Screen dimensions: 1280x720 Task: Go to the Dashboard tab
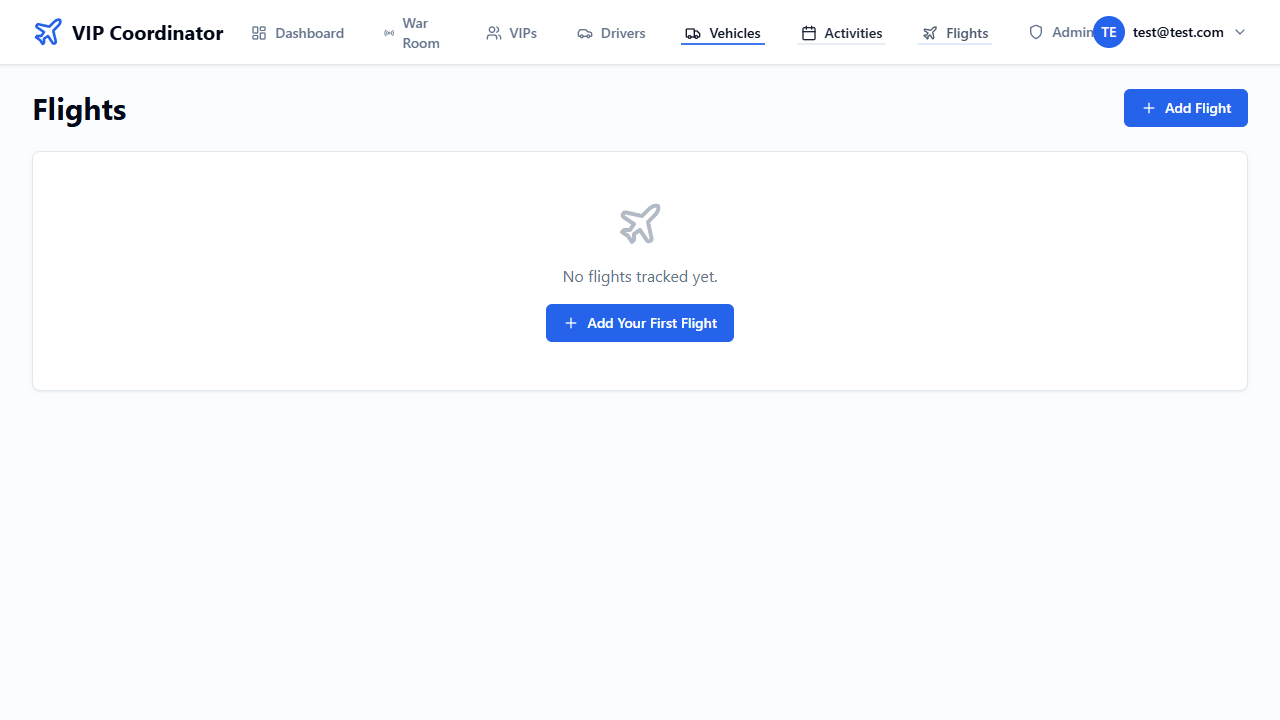(309, 33)
